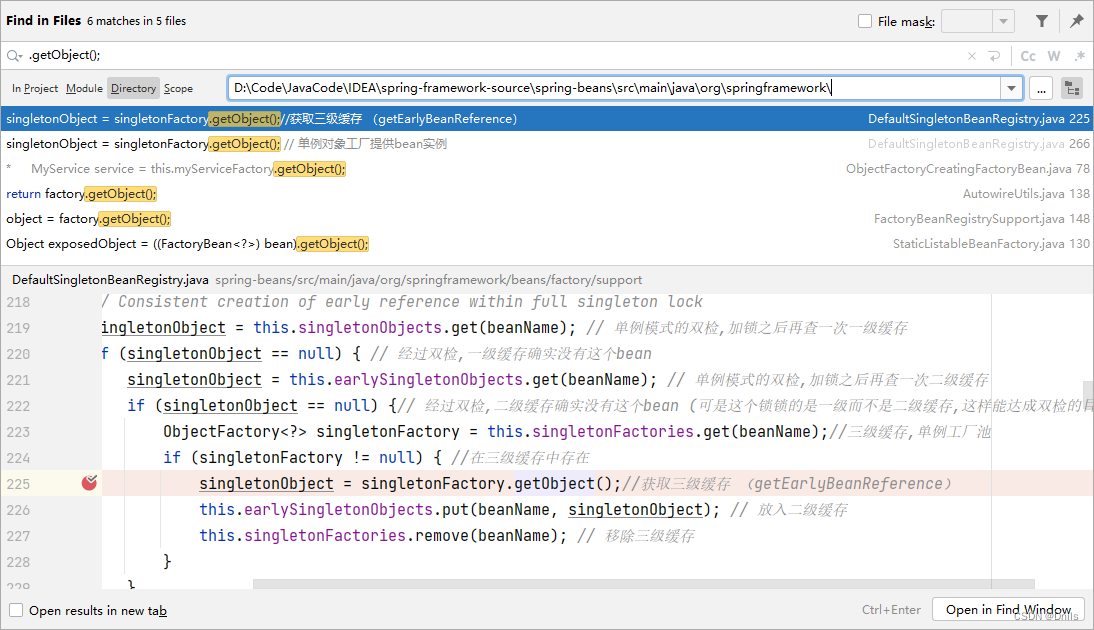The width and height of the screenshot is (1094, 630).
Task: Enable Open results in new tab
Action: point(16,610)
